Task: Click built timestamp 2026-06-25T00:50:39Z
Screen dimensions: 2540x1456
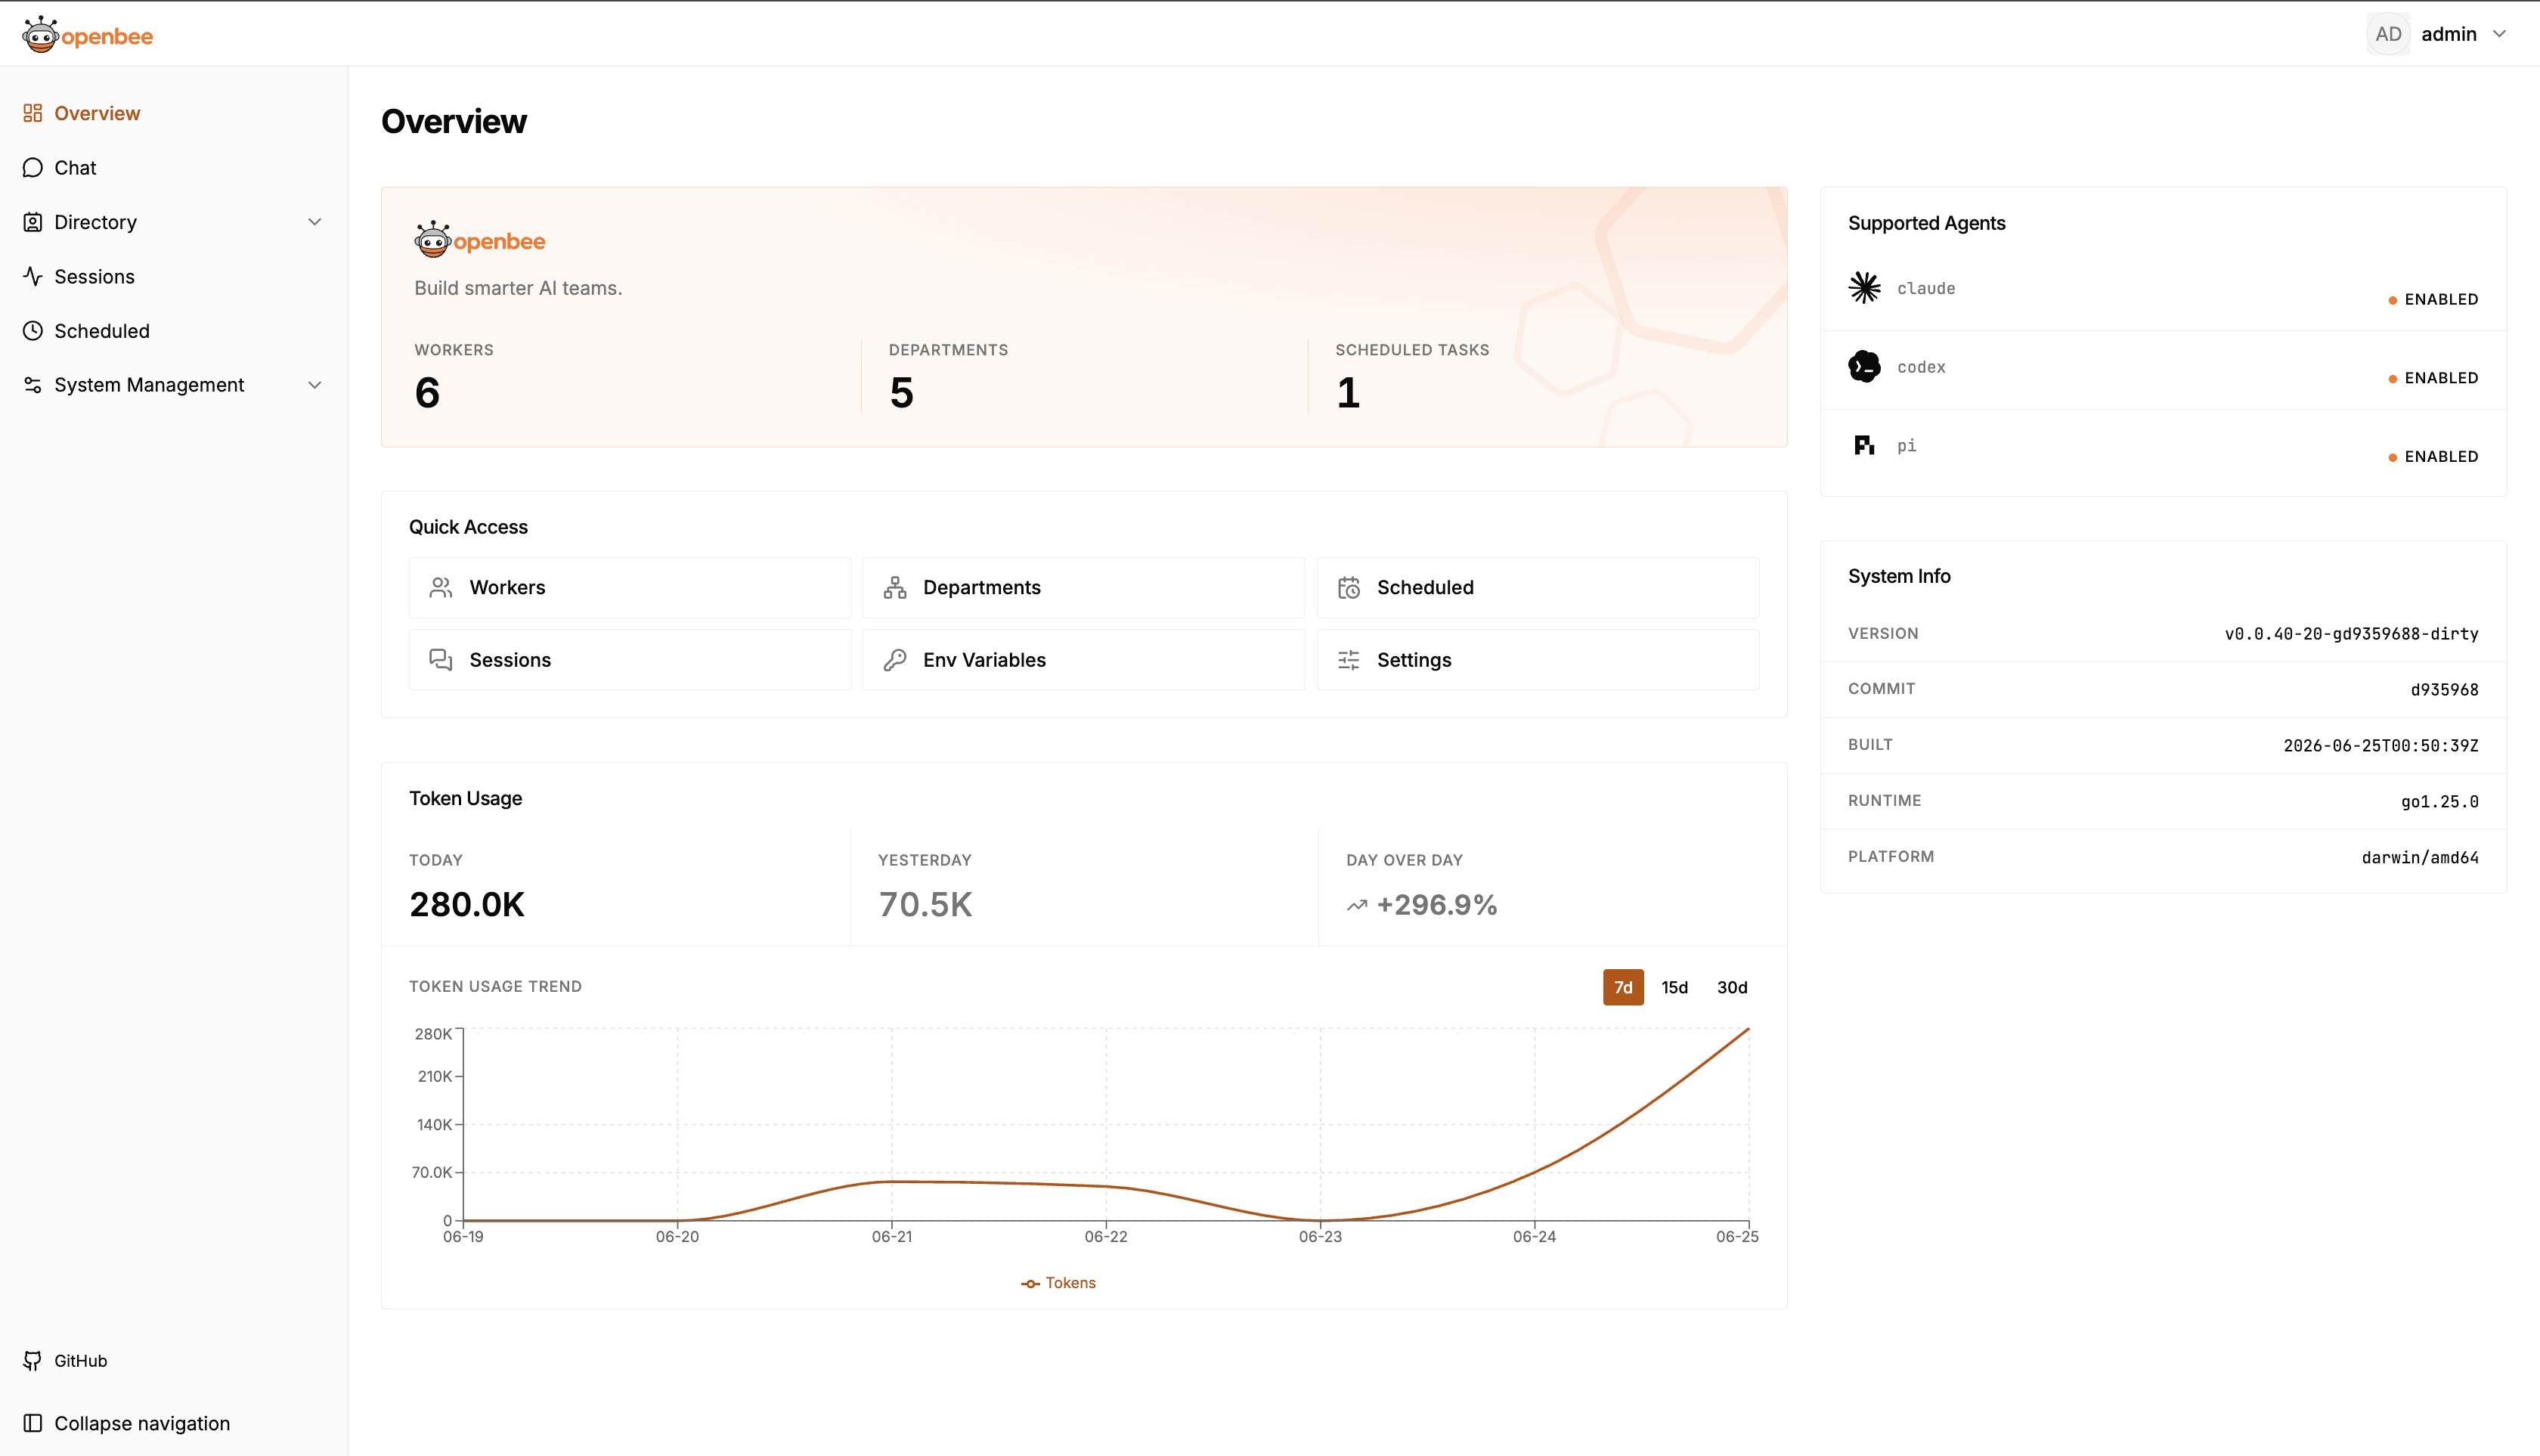Action: click(x=2381, y=746)
